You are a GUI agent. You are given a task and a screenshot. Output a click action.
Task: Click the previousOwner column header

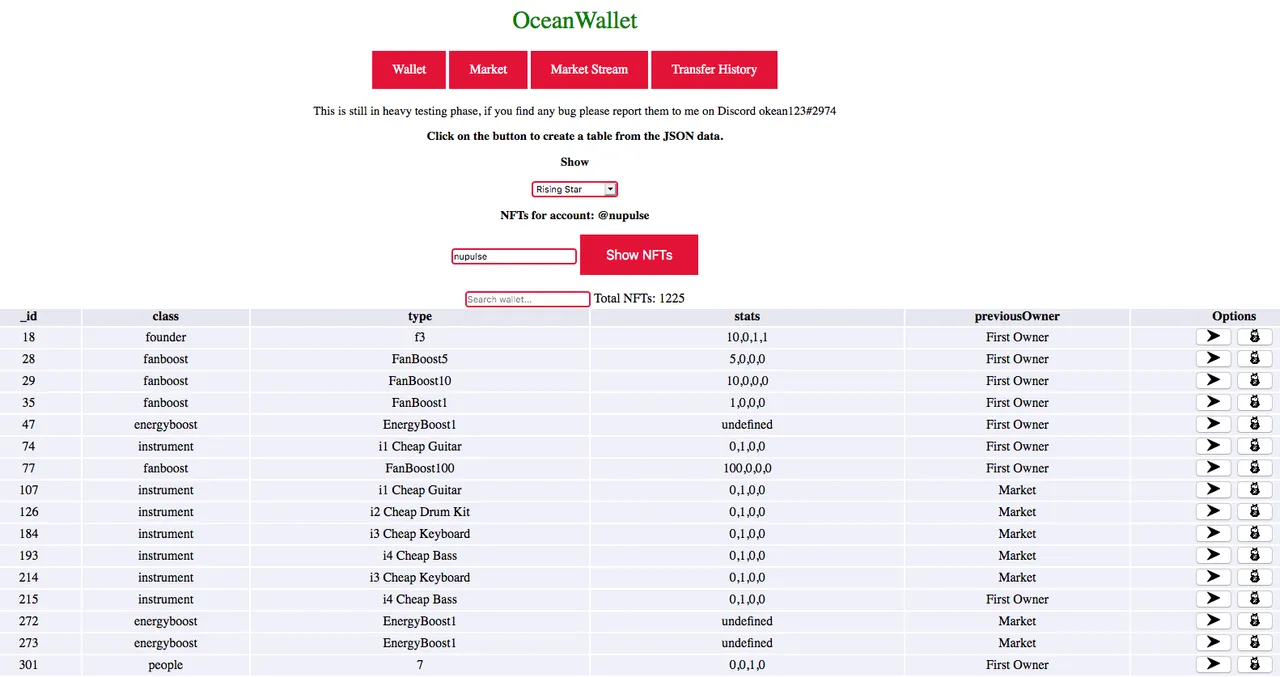click(1017, 316)
